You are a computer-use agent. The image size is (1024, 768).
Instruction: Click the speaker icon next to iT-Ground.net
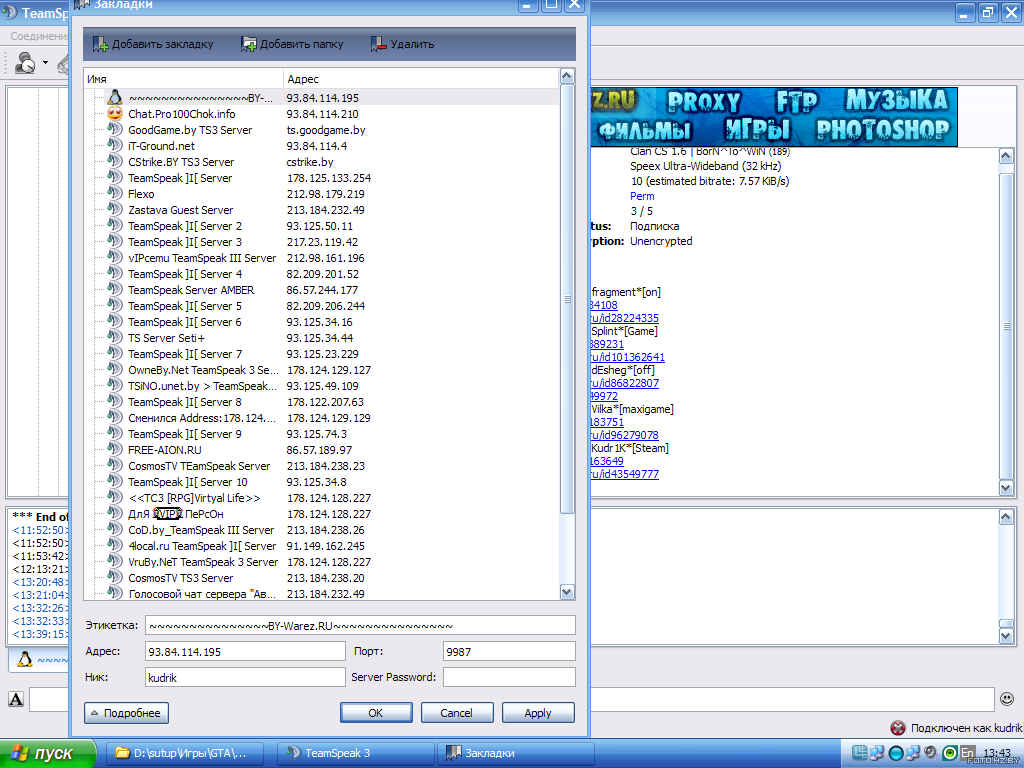coord(115,146)
